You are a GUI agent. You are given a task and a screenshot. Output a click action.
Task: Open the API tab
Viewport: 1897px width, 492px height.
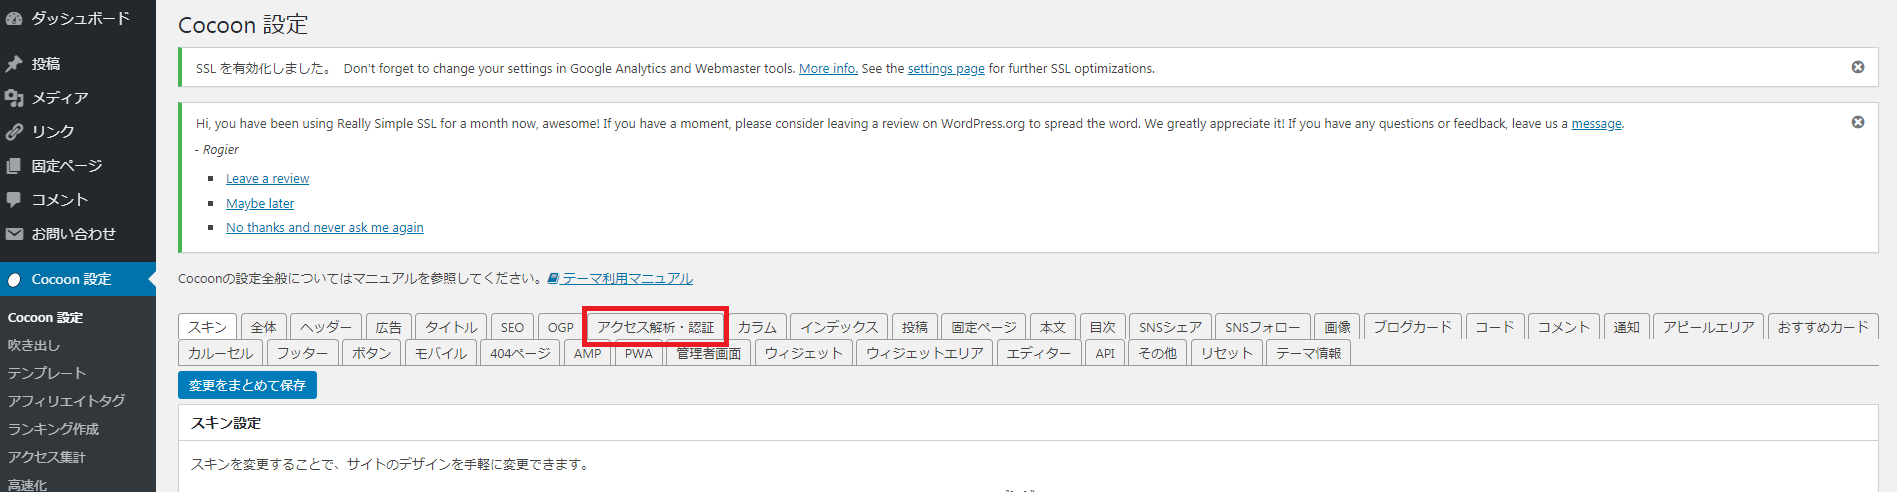[1104, 353]
